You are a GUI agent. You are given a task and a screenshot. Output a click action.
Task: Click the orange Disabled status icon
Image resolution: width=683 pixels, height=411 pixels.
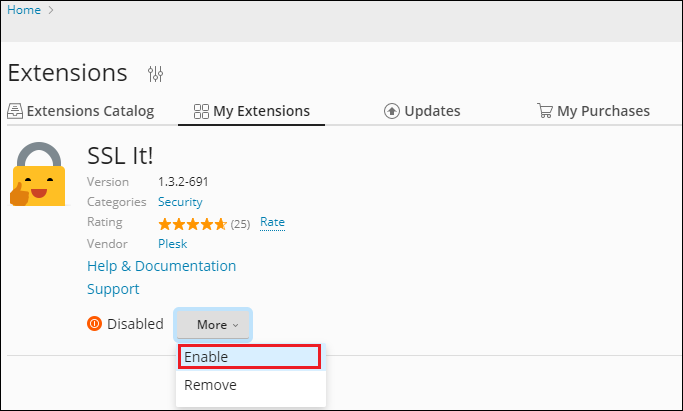click(94, 323)
